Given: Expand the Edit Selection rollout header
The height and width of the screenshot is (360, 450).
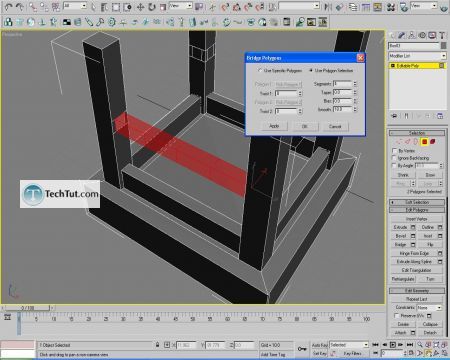Looking at the screenshot, I should pos(417,202).
